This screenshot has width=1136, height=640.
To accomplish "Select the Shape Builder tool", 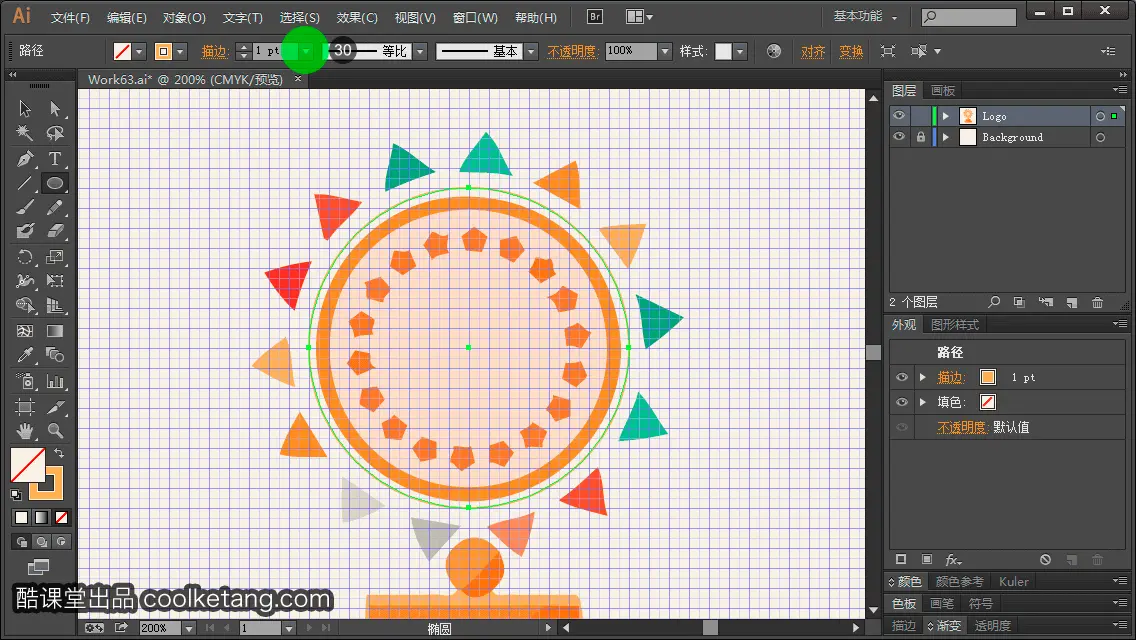I will 25,305.
